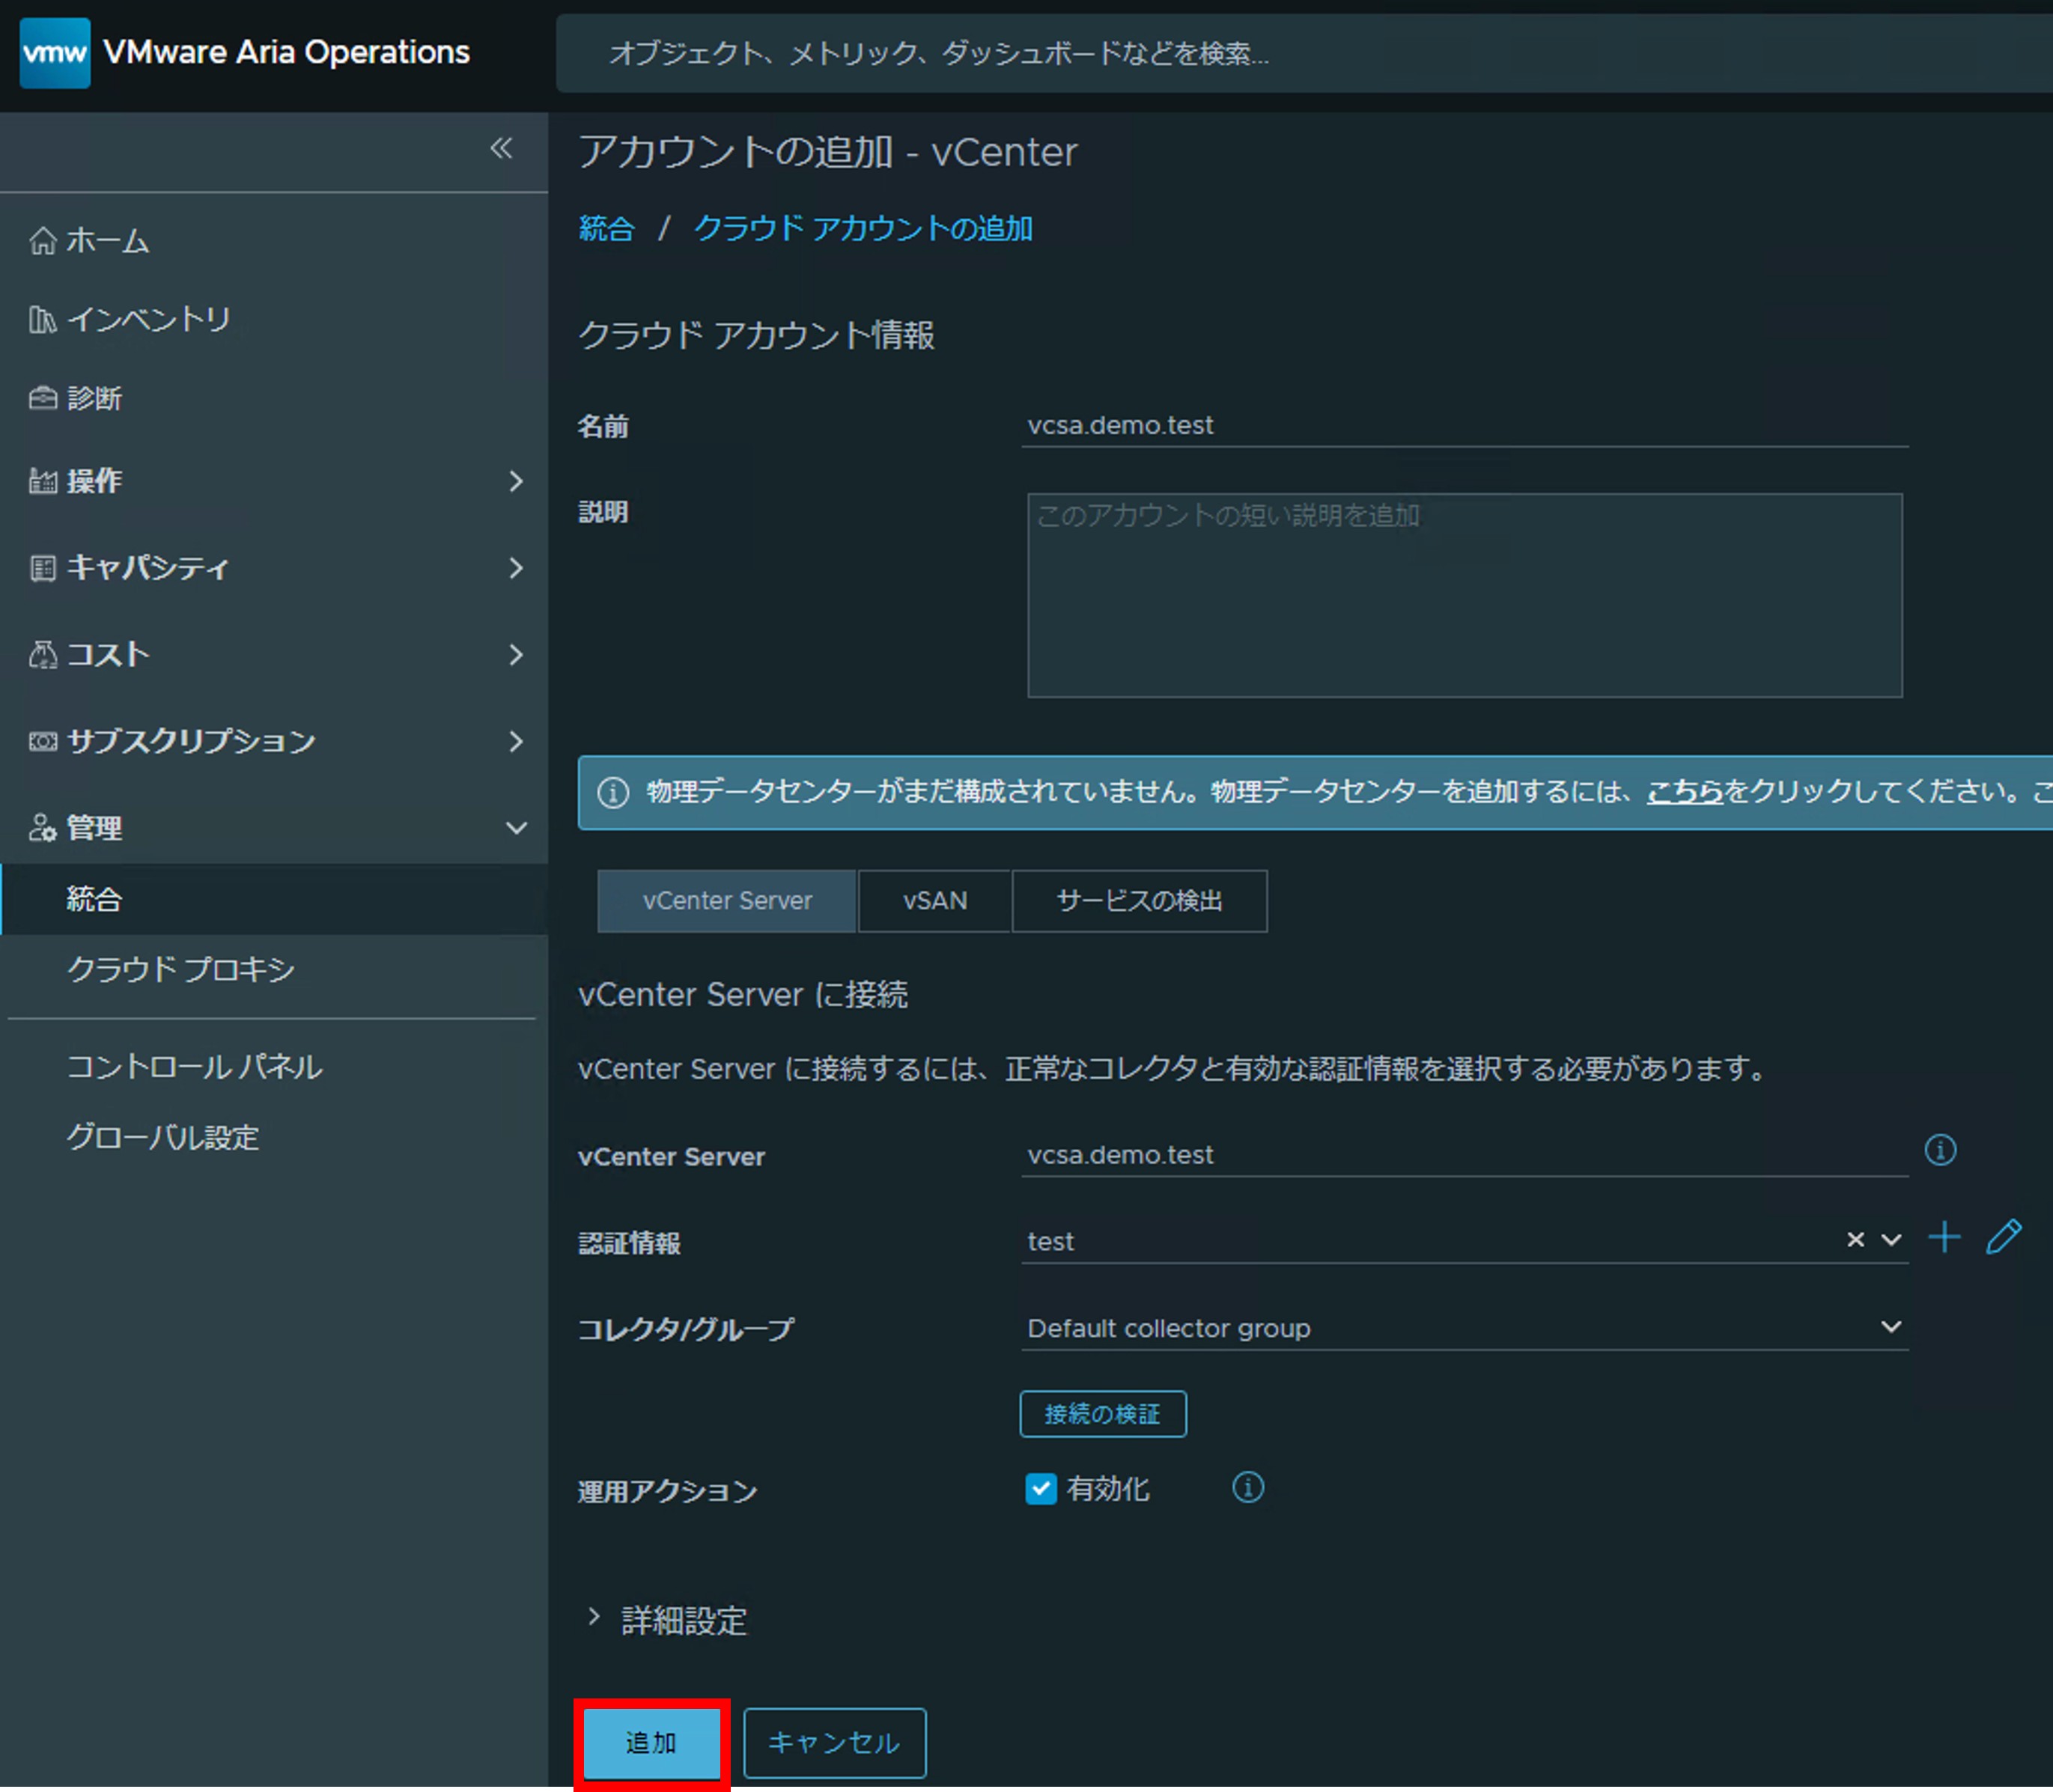Click the vCenter Server address field

(1464, 1156)
